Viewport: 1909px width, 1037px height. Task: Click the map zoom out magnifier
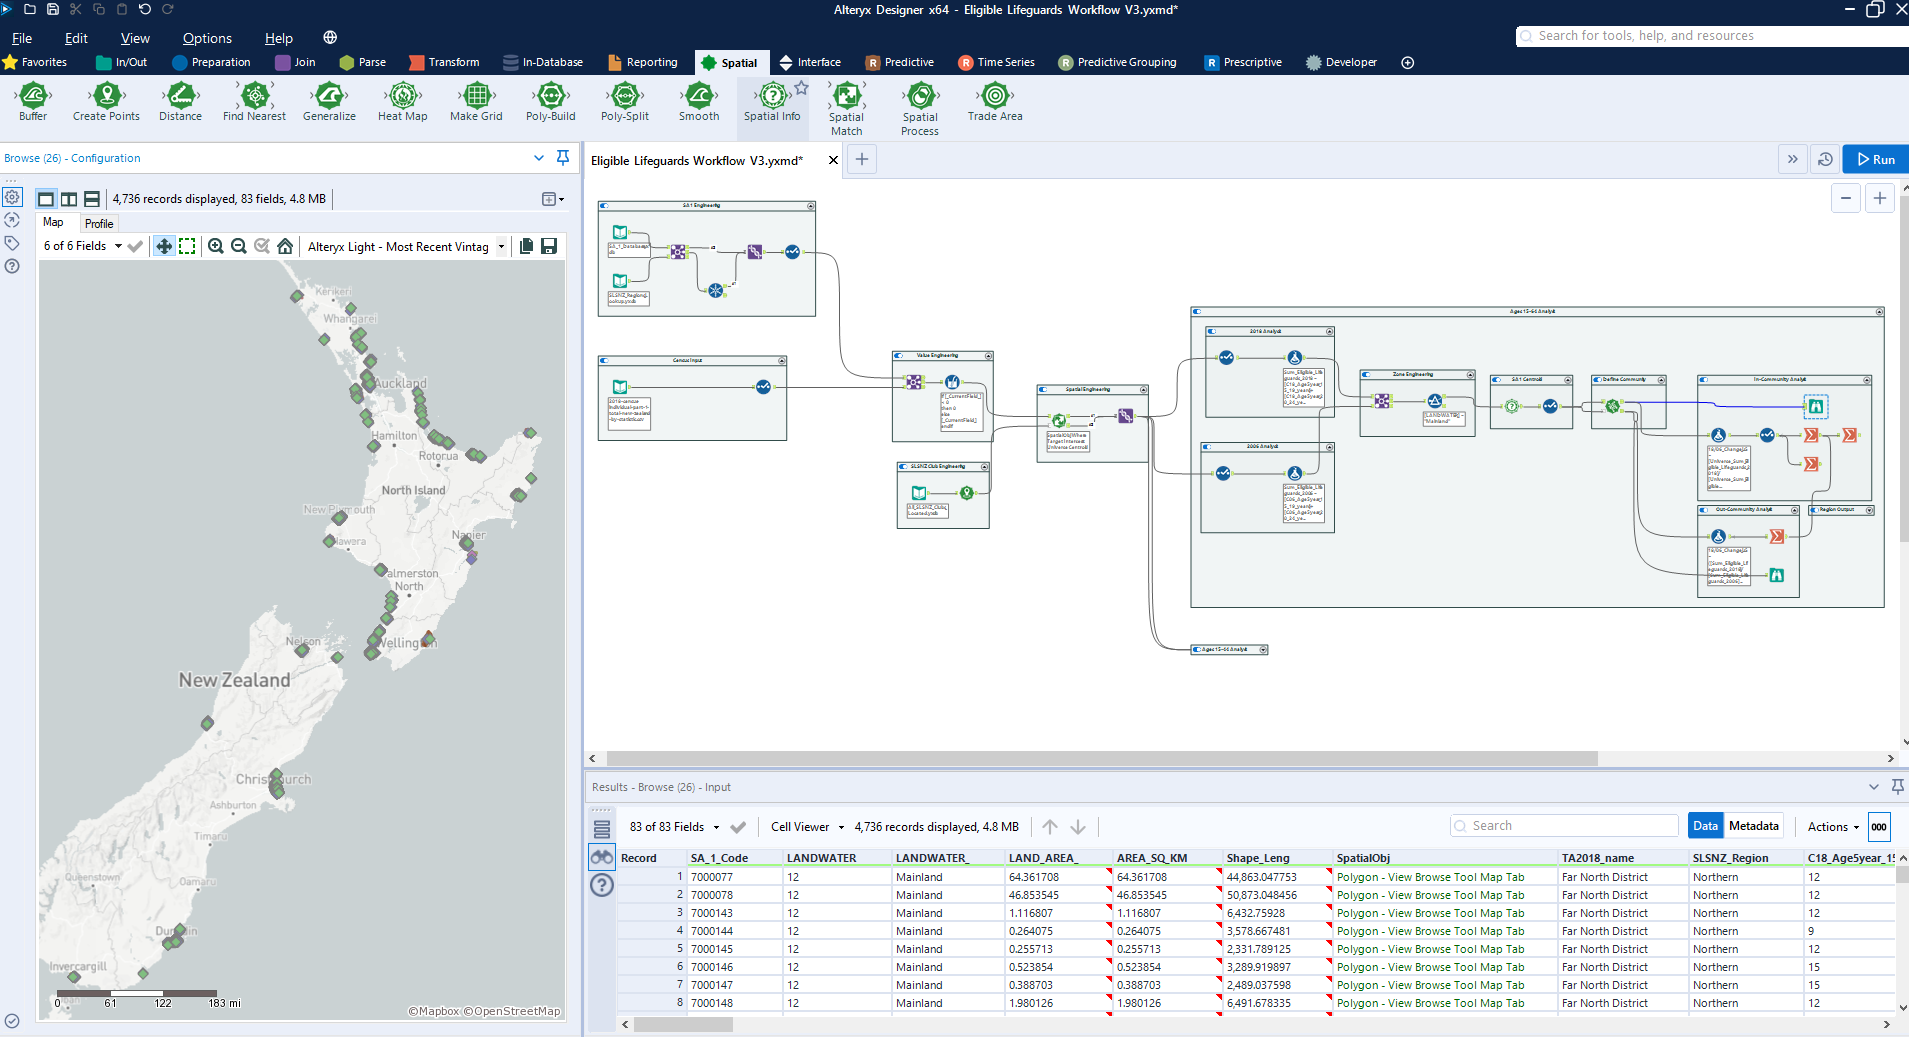tap(239, 246)
